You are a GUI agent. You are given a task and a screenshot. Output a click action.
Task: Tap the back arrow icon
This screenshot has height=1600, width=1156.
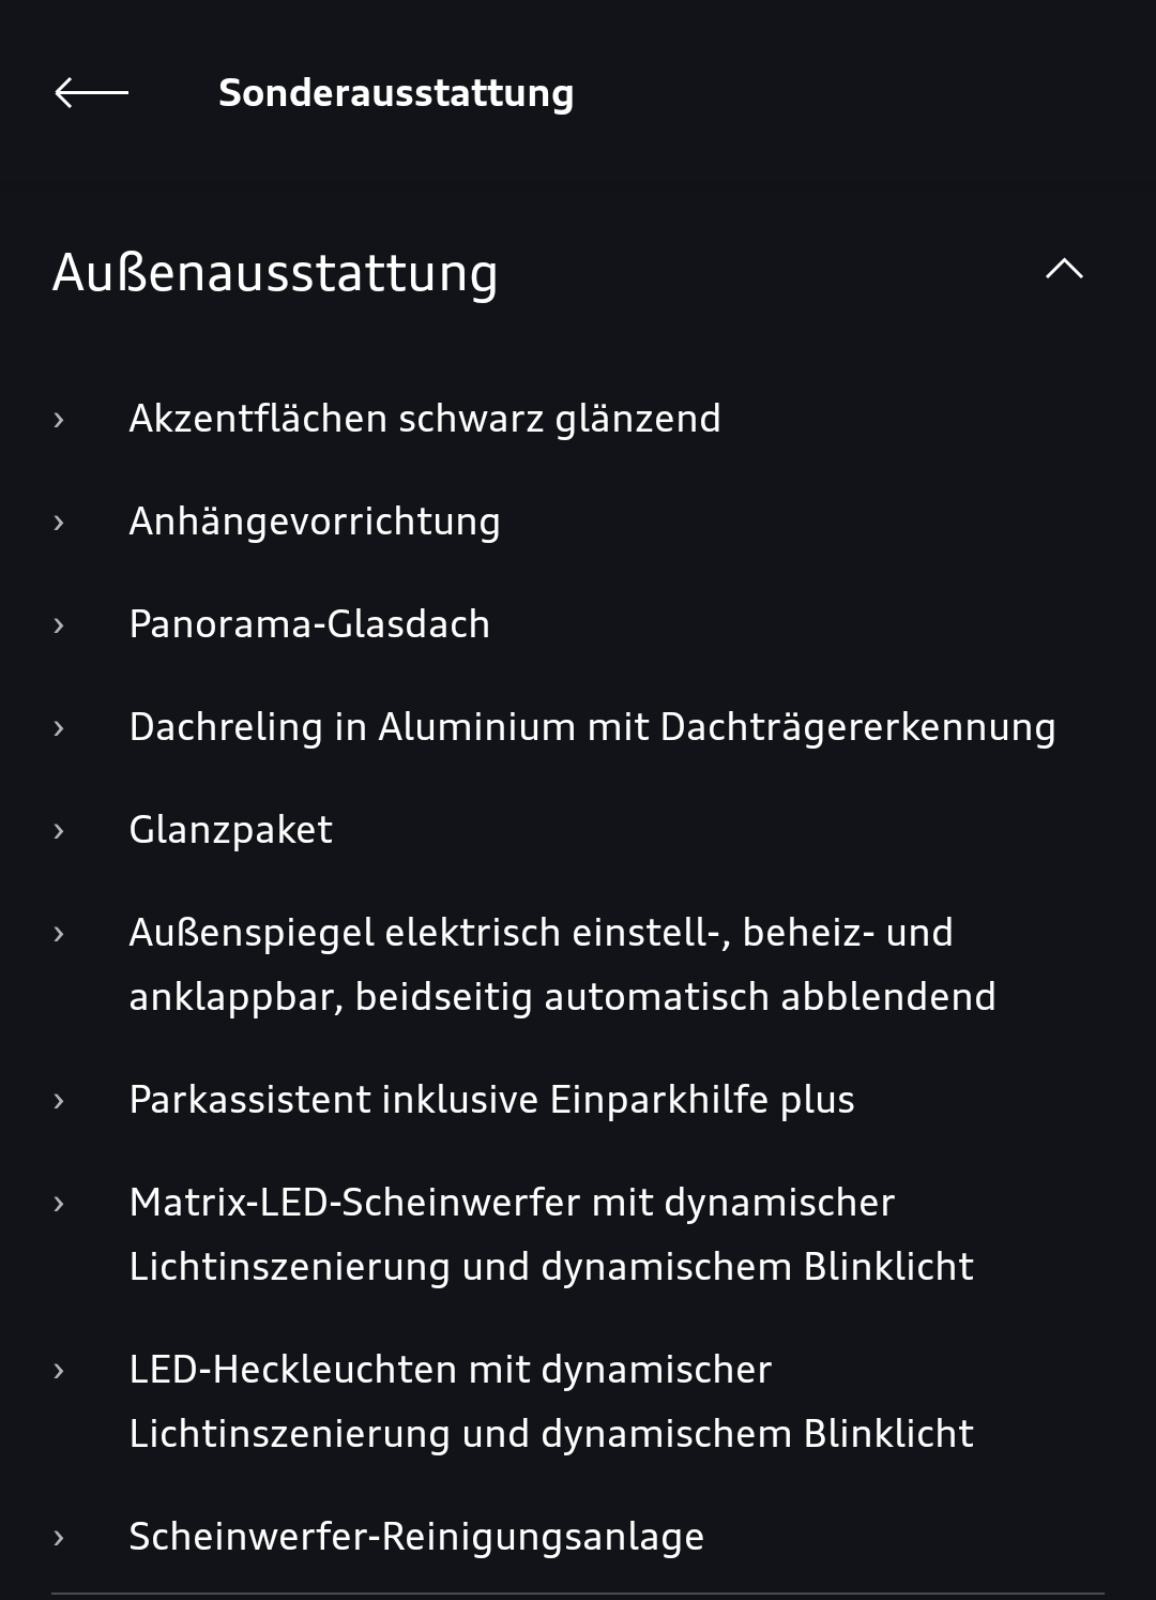pos(91,93)
